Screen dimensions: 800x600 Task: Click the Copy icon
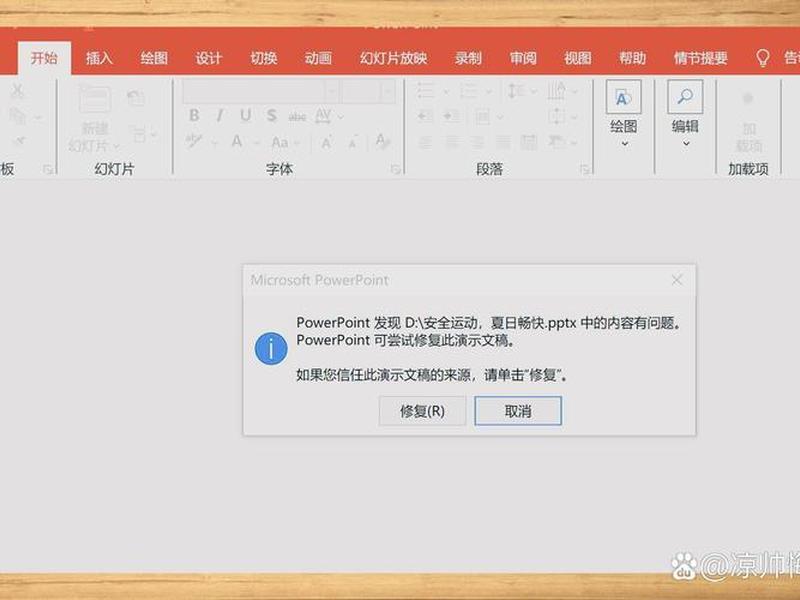[17, 116]
